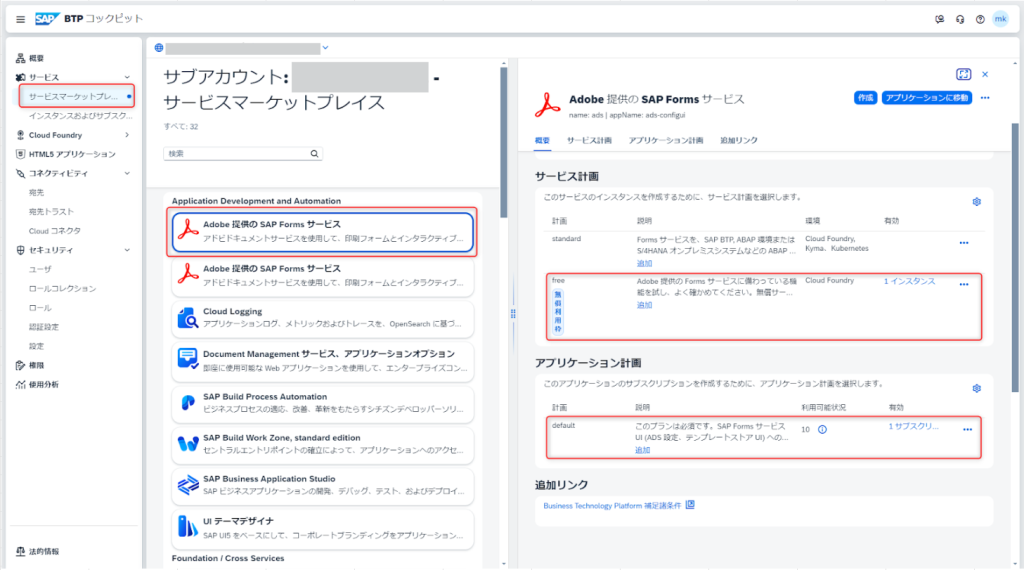Open the 1 インスタンス link
This screenshot has width=1024, height=570.
pos(909,281)
